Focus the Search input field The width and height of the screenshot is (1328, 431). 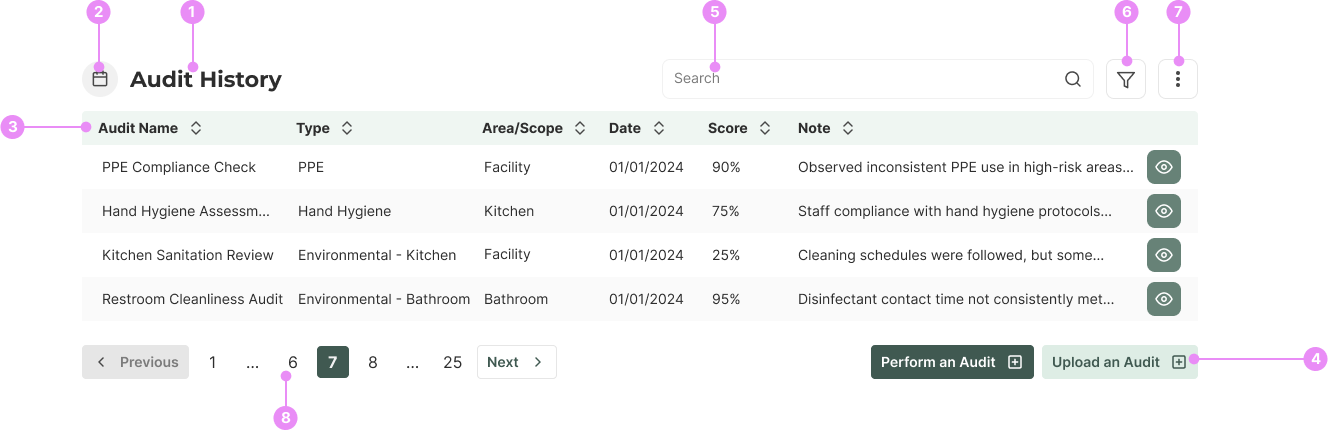click(860, 79)
